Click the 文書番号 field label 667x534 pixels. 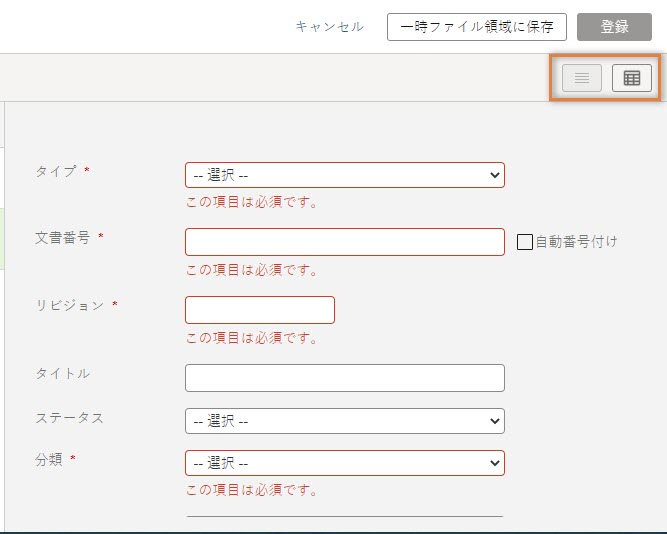(x=63, y=238)
